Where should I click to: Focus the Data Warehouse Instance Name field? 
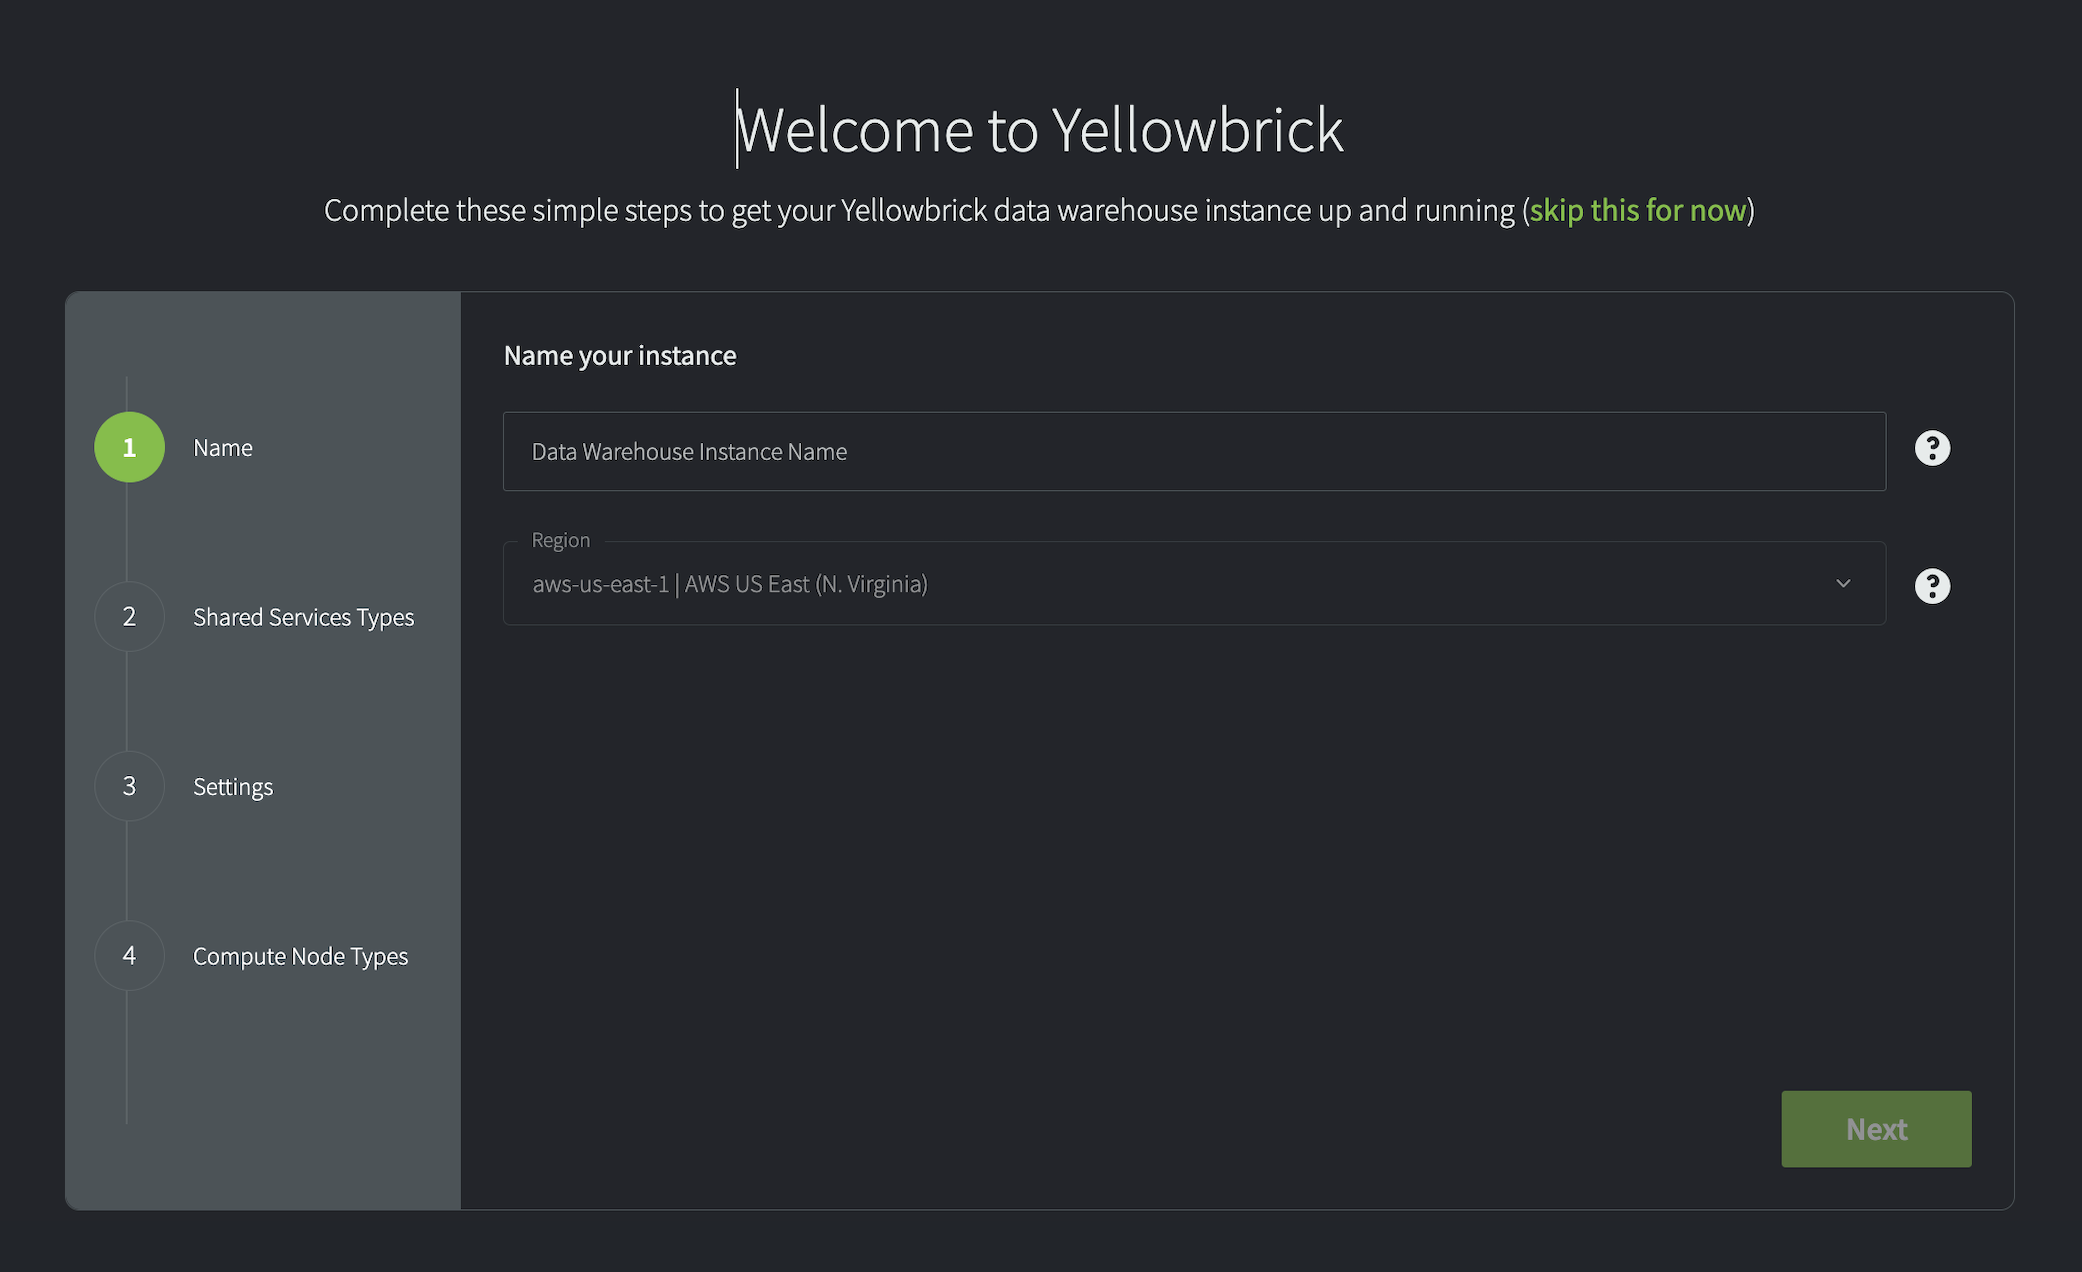pos(1194,452)
